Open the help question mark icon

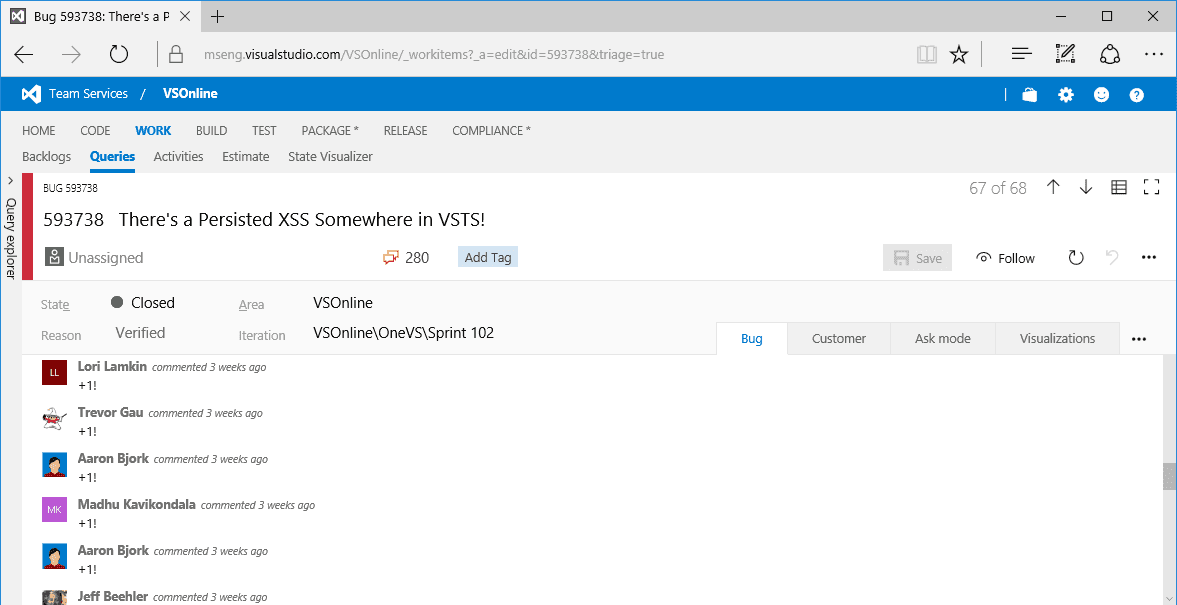[1136, 95]
